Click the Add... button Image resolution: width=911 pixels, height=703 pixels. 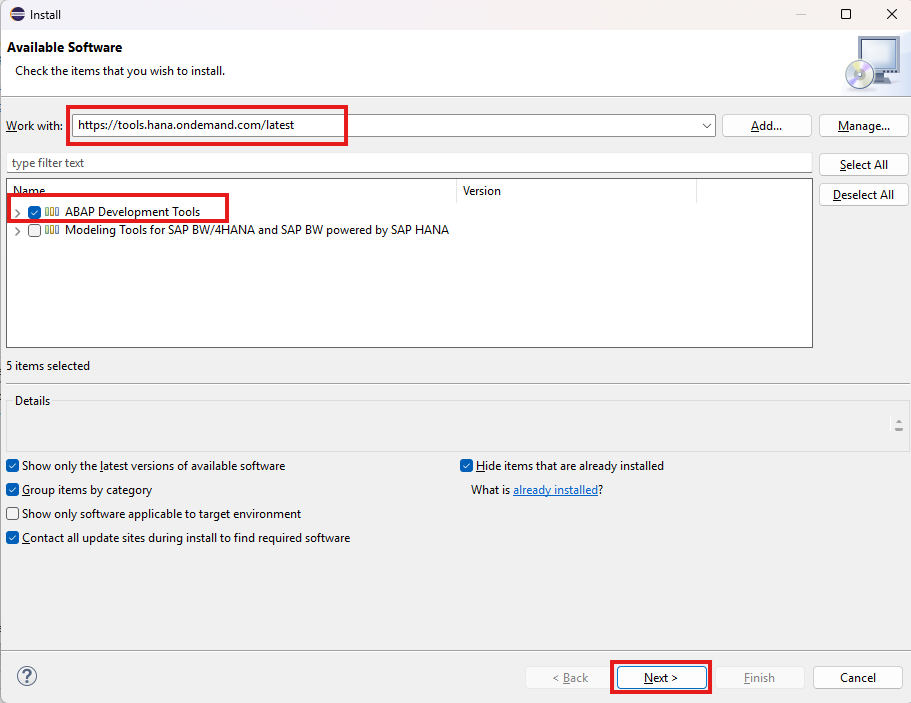(x=766, y=125)
